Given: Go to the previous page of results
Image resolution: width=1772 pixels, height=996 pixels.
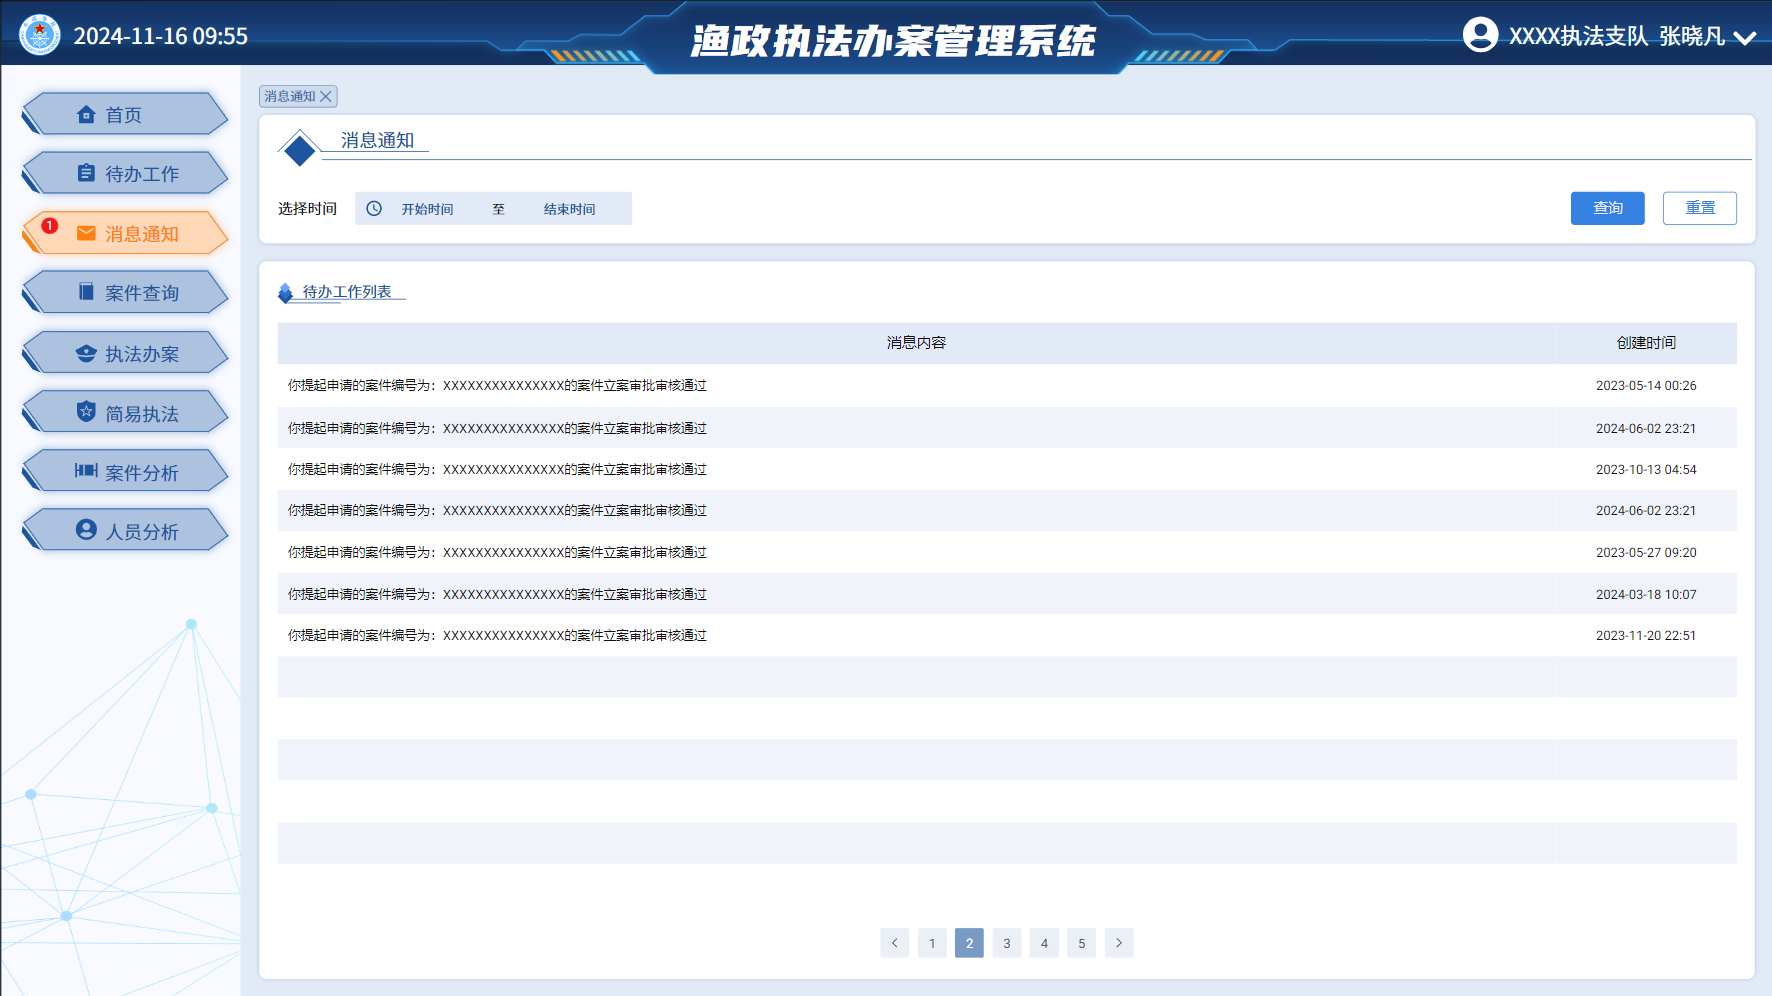Looking at the screenshot, I should point(894,943).
